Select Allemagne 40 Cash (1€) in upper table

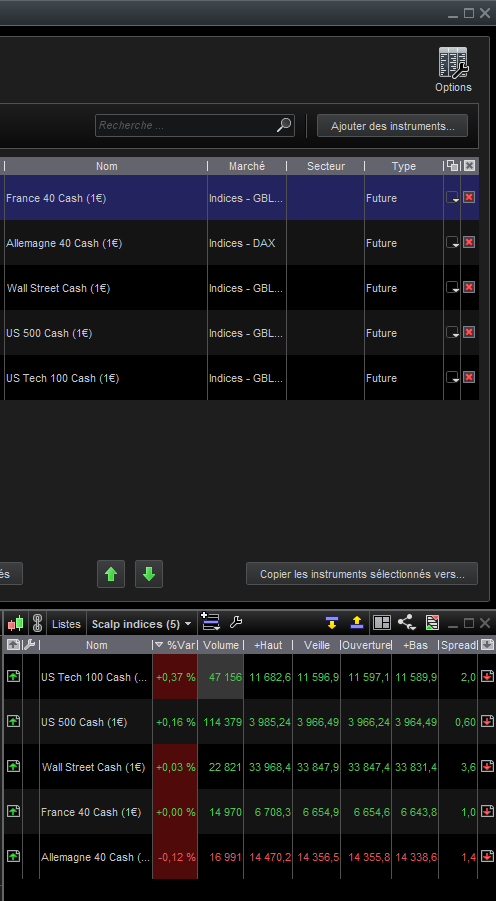[x=64, y=243]
